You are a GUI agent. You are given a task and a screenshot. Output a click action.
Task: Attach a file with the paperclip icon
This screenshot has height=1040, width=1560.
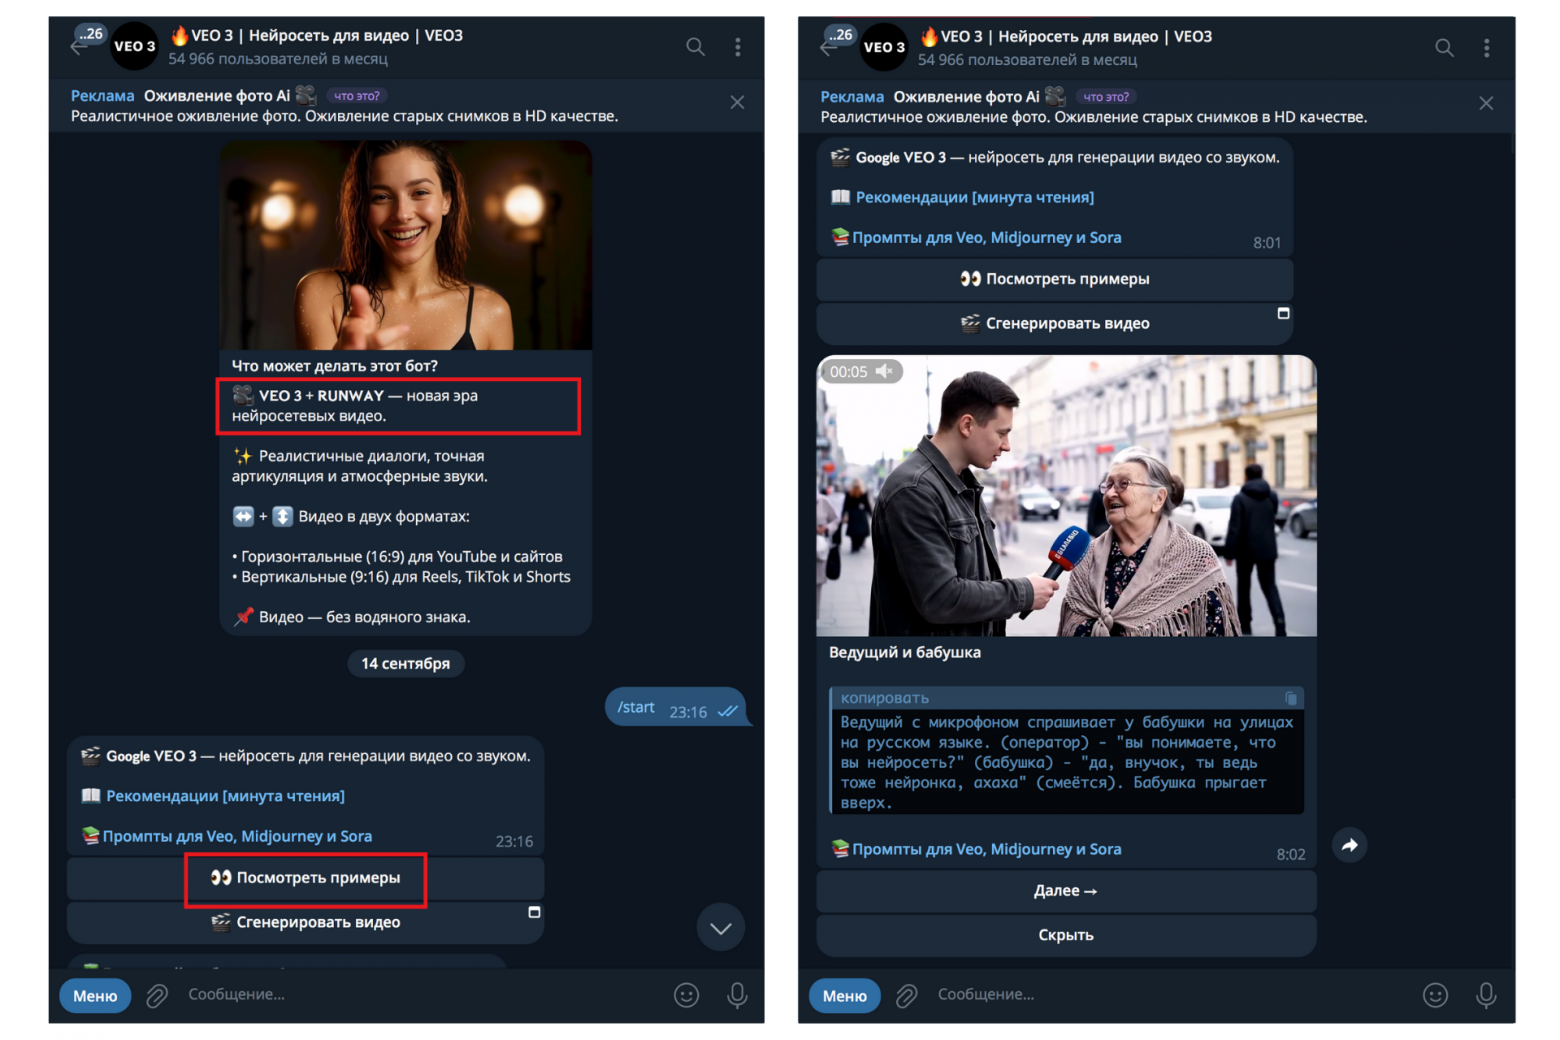156,995
